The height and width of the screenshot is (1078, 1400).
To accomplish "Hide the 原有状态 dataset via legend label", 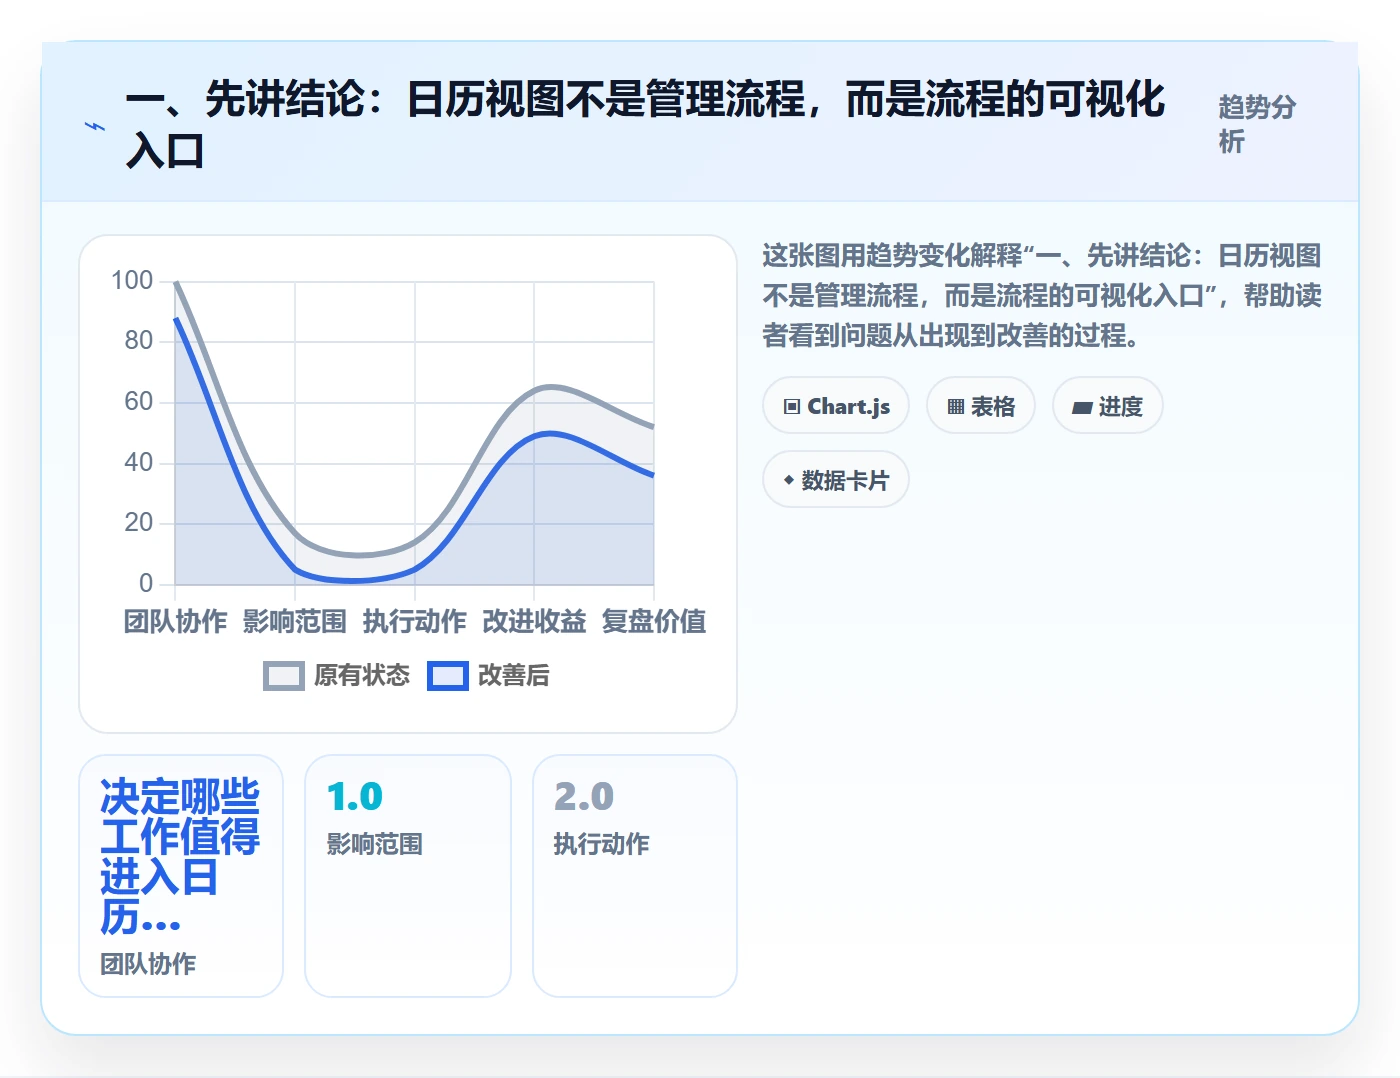I will point(362,676).
